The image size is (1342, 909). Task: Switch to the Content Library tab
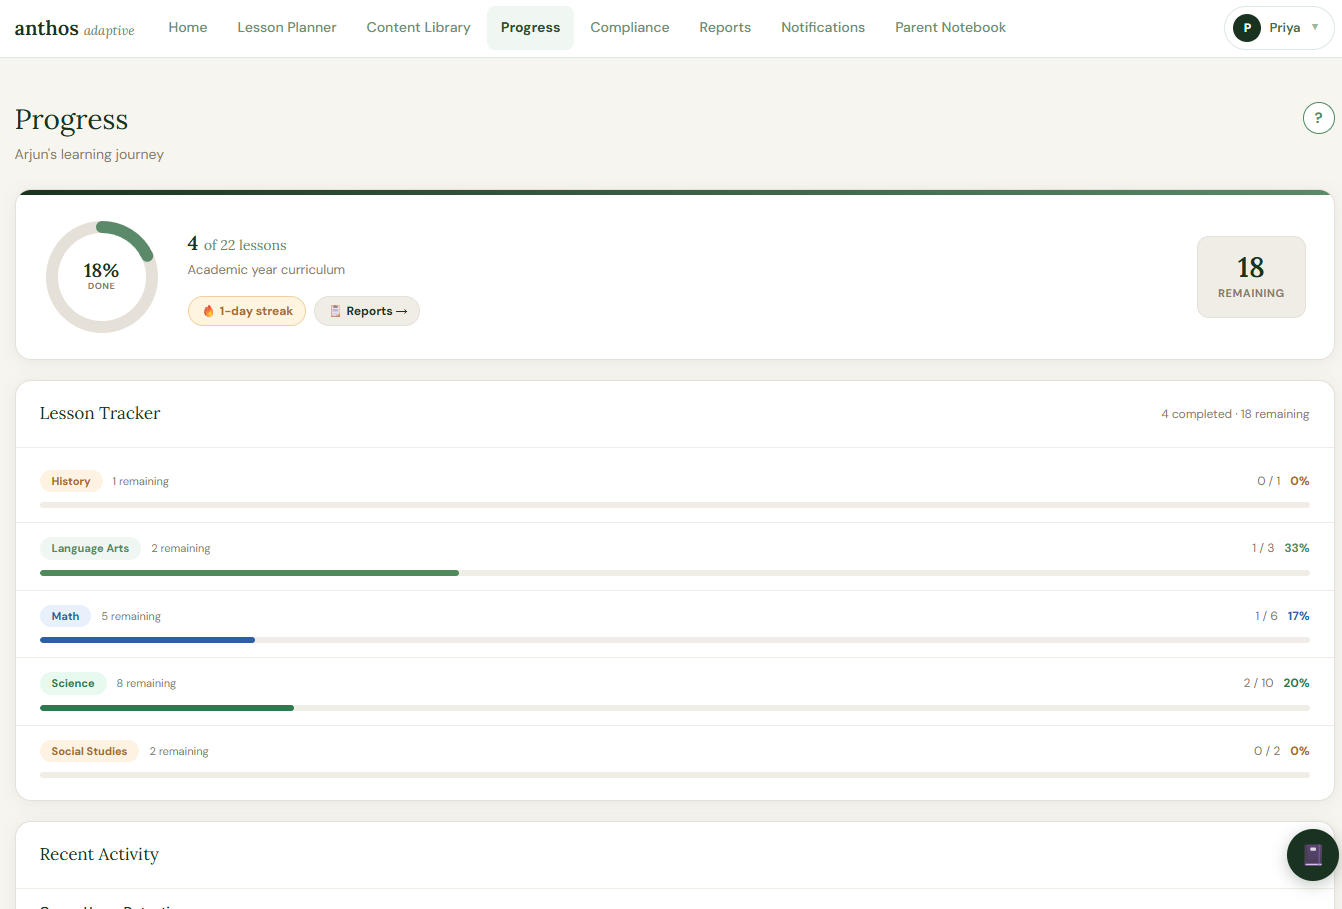coord(418,27)
